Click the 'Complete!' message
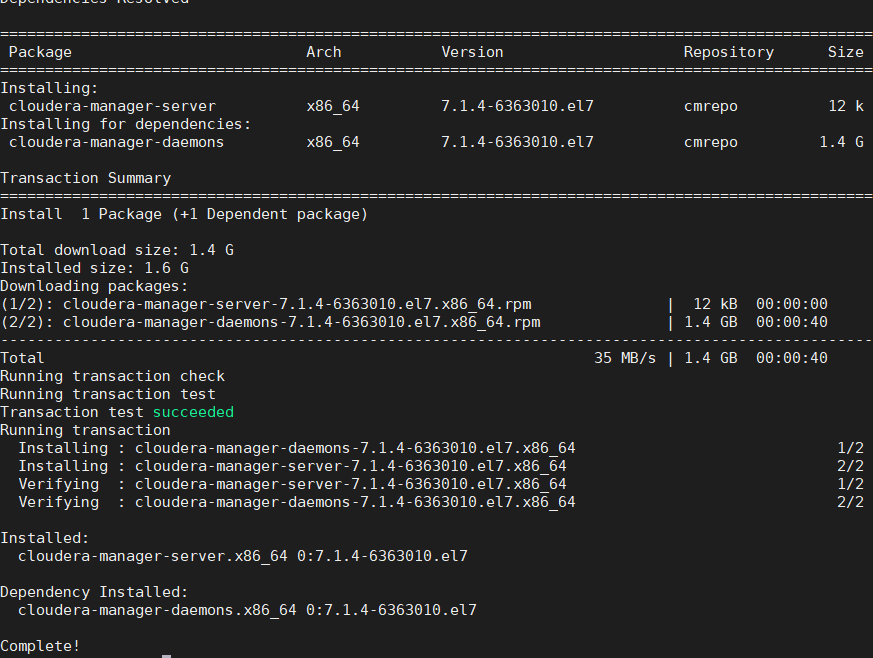 point(40,646)
